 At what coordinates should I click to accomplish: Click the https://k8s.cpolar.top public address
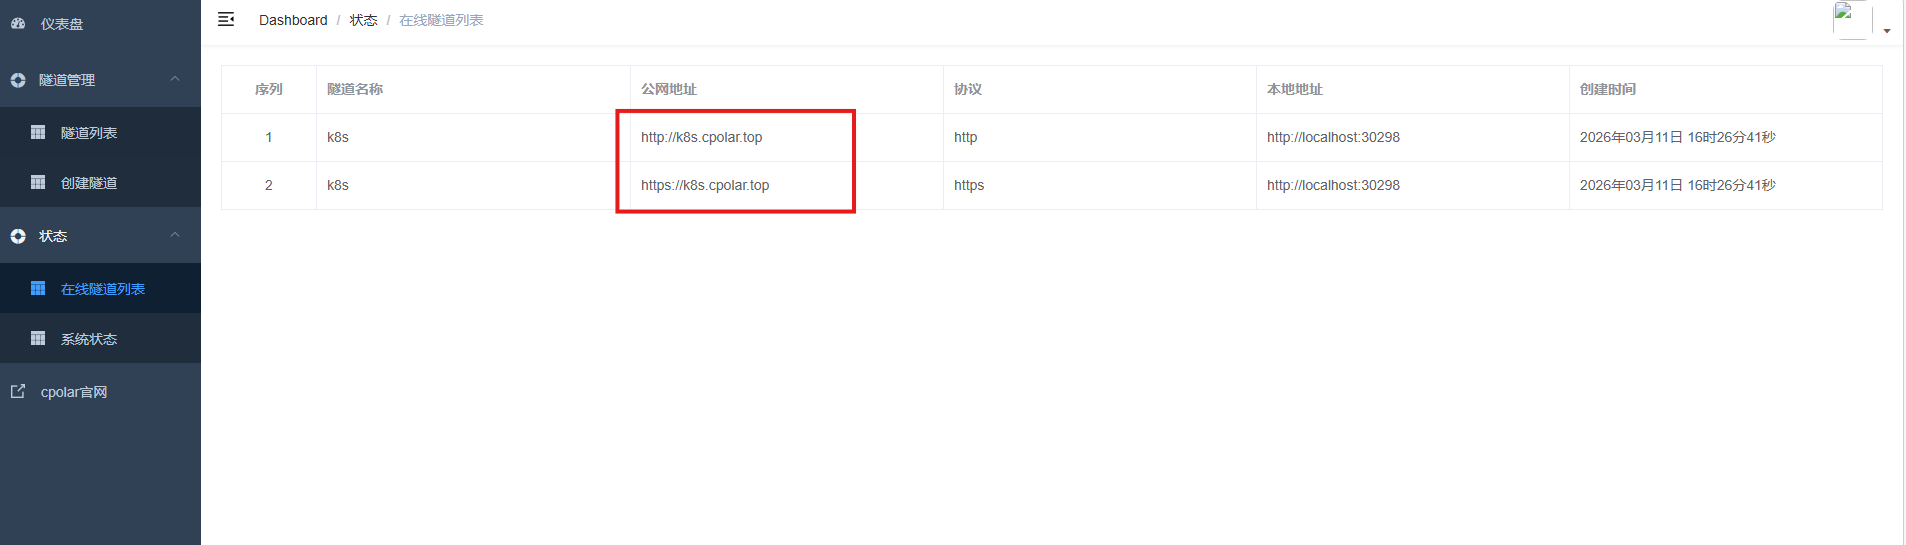click(x=705, y=185)
